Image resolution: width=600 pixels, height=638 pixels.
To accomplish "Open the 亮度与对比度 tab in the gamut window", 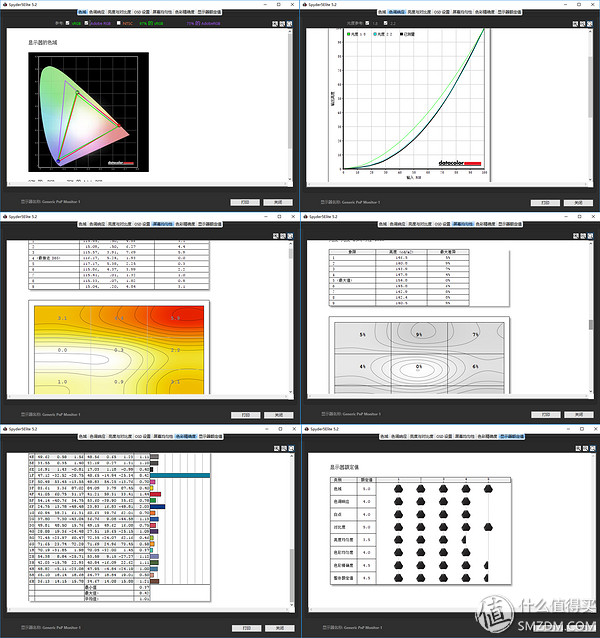I will [x=120, y=12].
